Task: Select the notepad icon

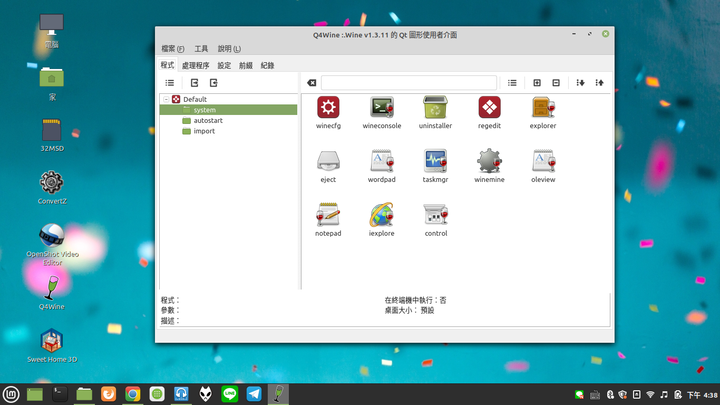Action: click(x=328, y=215)
